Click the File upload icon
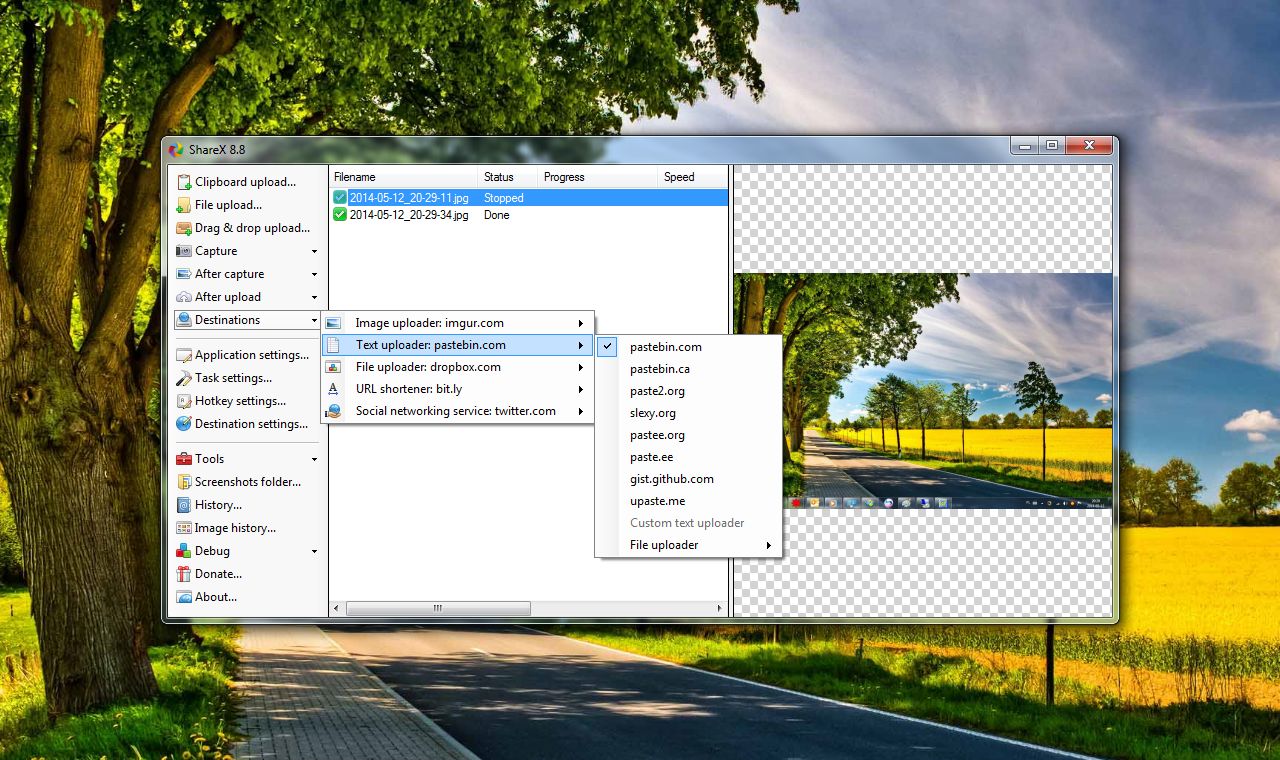The height and width of the screenshot is (760, 1280). click(184, 205)
